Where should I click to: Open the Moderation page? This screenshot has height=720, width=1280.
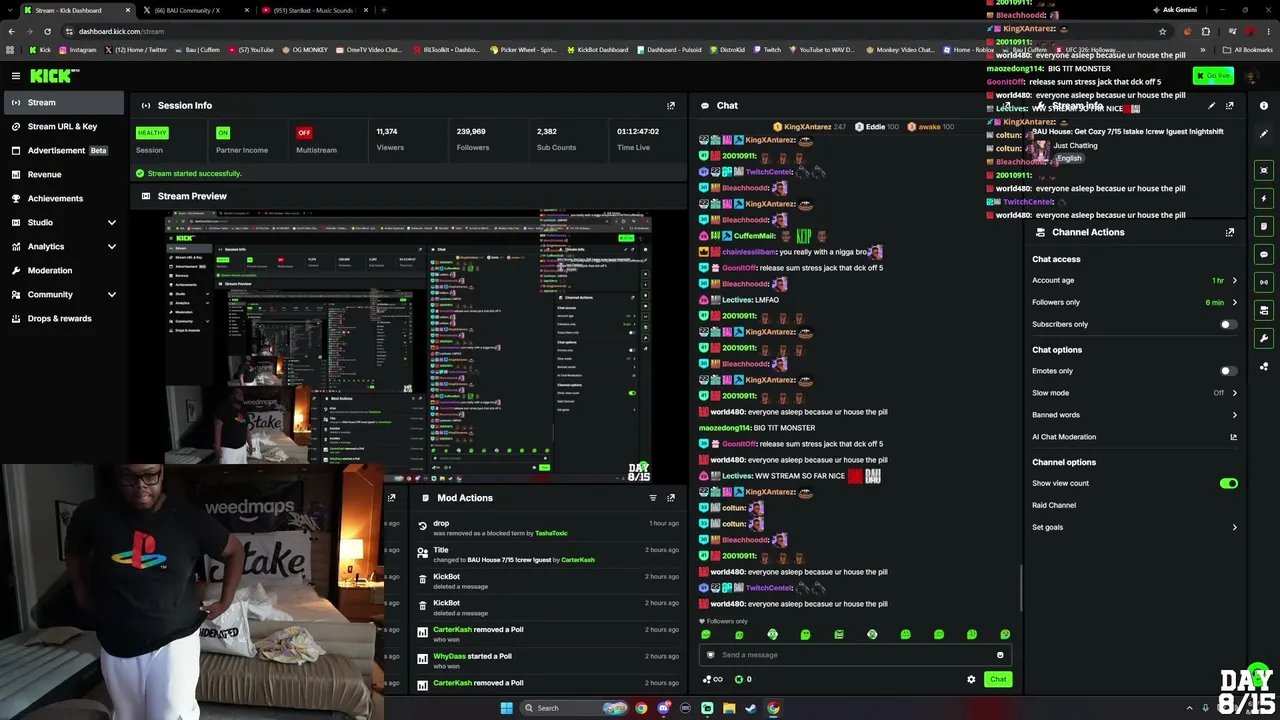[64, 270]
